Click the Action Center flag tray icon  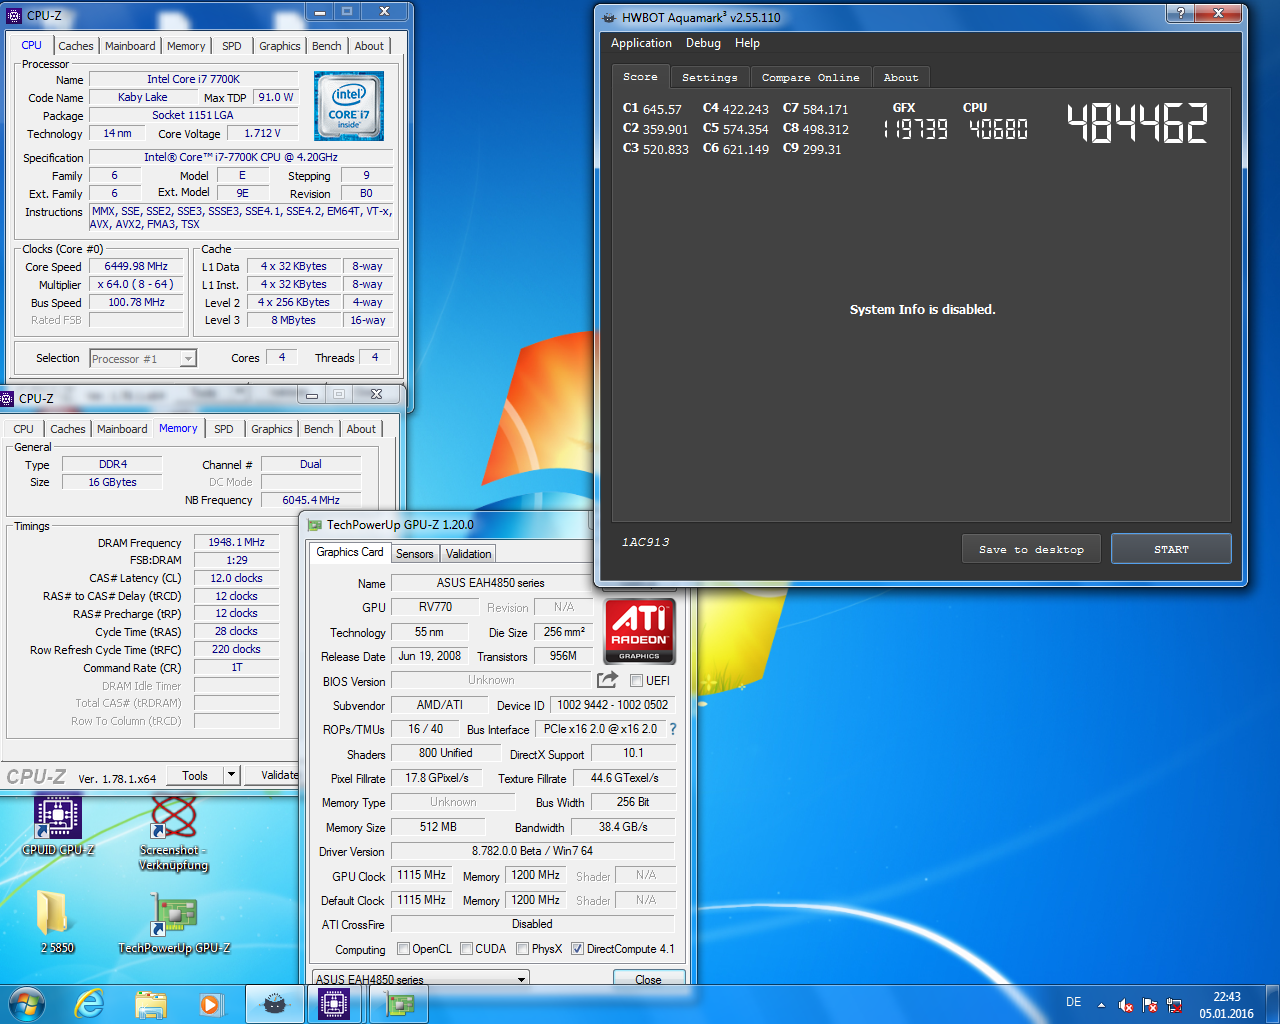click(1150, 1005)
